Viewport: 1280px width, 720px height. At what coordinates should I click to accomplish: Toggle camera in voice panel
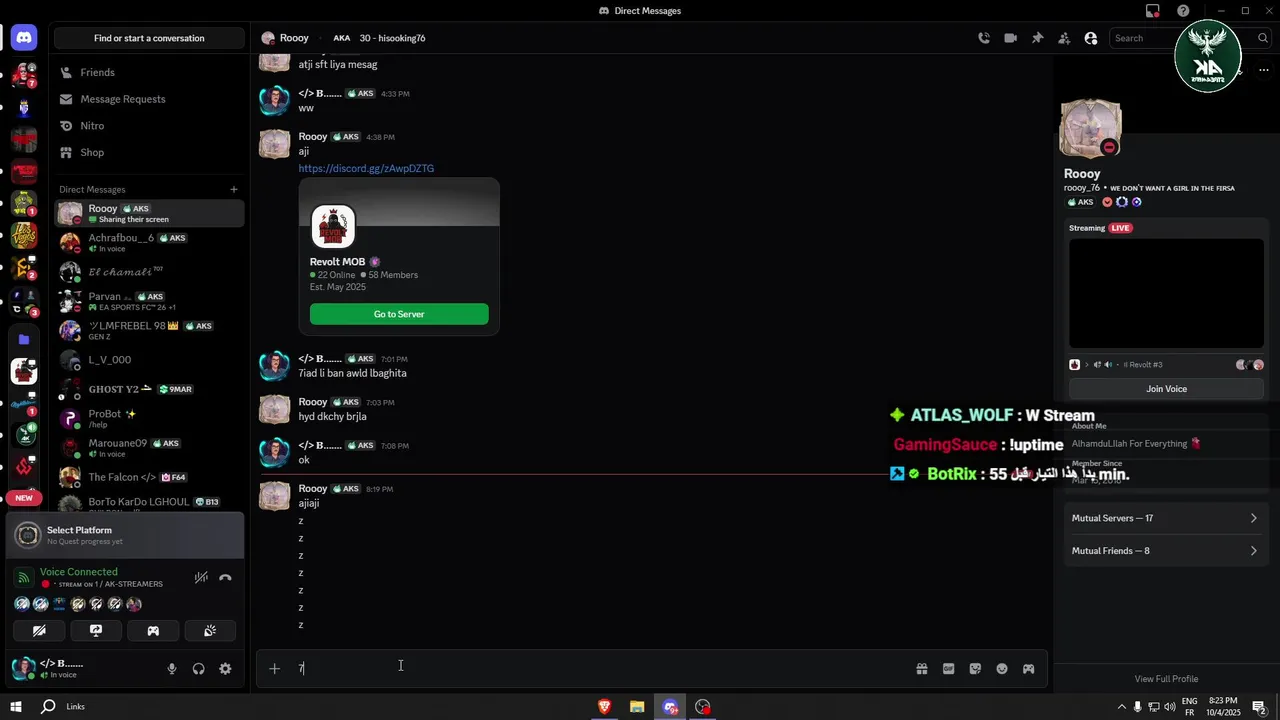tap(39, 631)
